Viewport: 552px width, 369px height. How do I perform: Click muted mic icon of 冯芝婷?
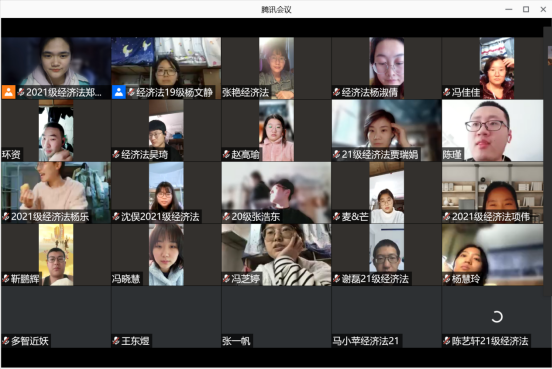pyautogui.click(x=226, y=279)
